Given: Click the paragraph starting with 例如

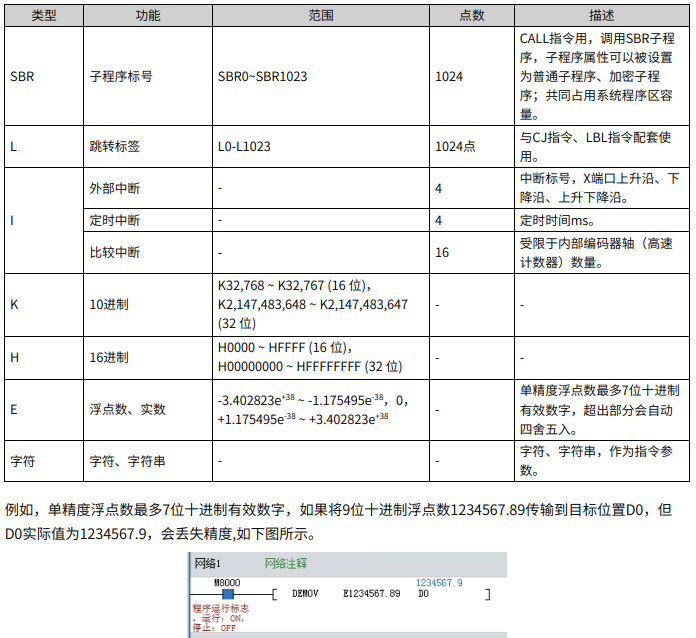Looking at the screenshot, I should tap(338, 522).
